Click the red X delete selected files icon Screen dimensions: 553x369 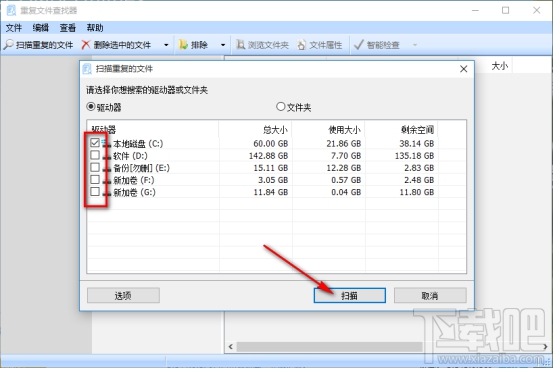pyautogui.click(x=86, y=45)
